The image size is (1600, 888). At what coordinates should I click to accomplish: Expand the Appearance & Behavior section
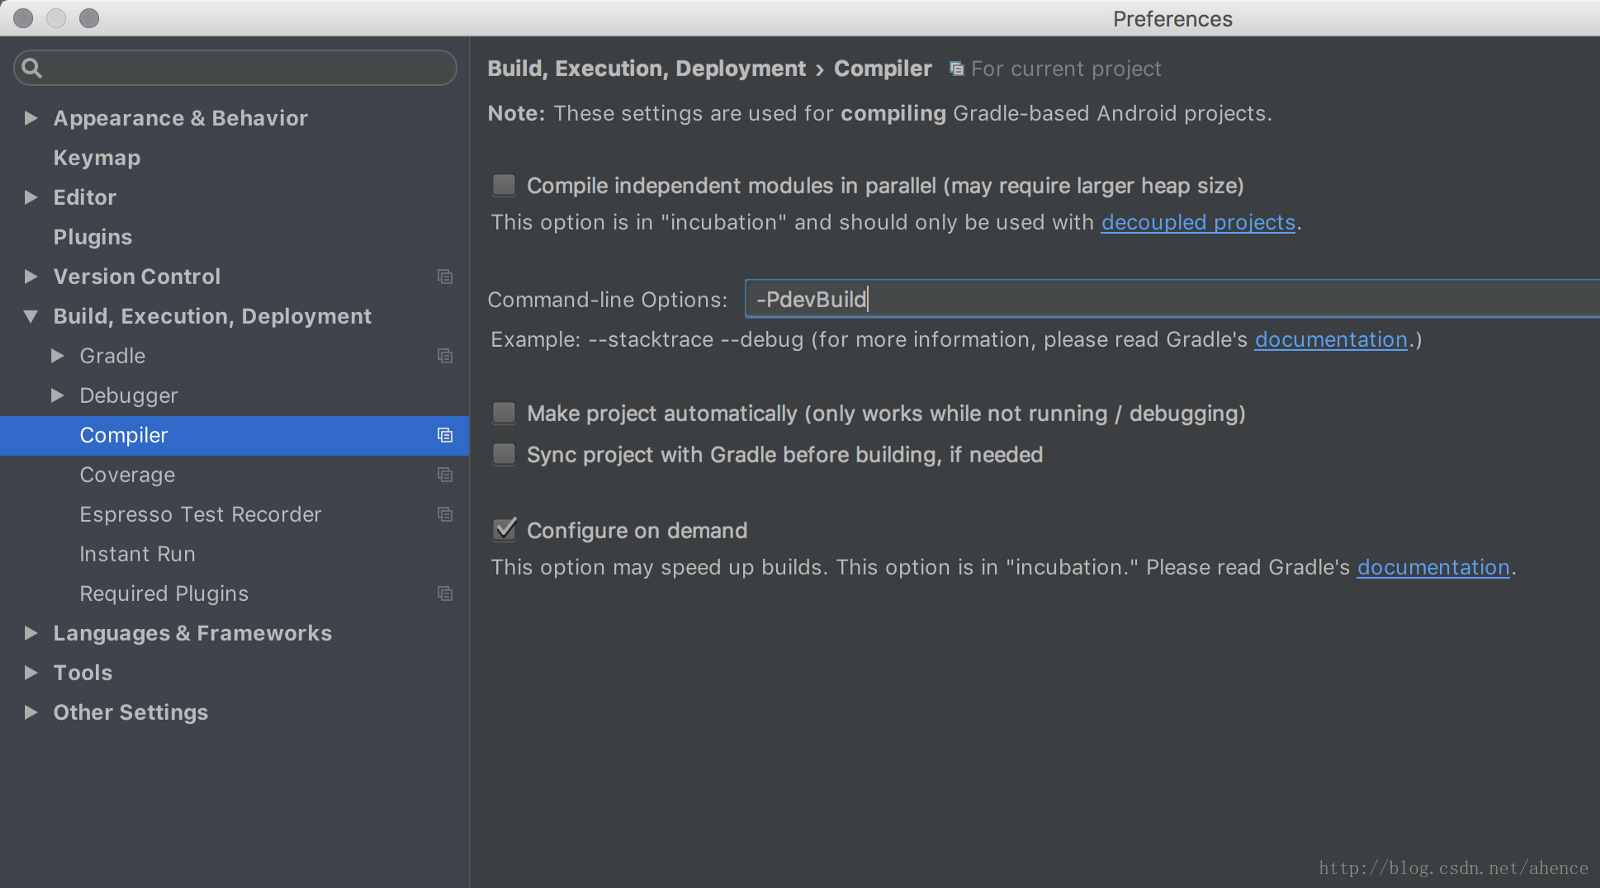31,118
